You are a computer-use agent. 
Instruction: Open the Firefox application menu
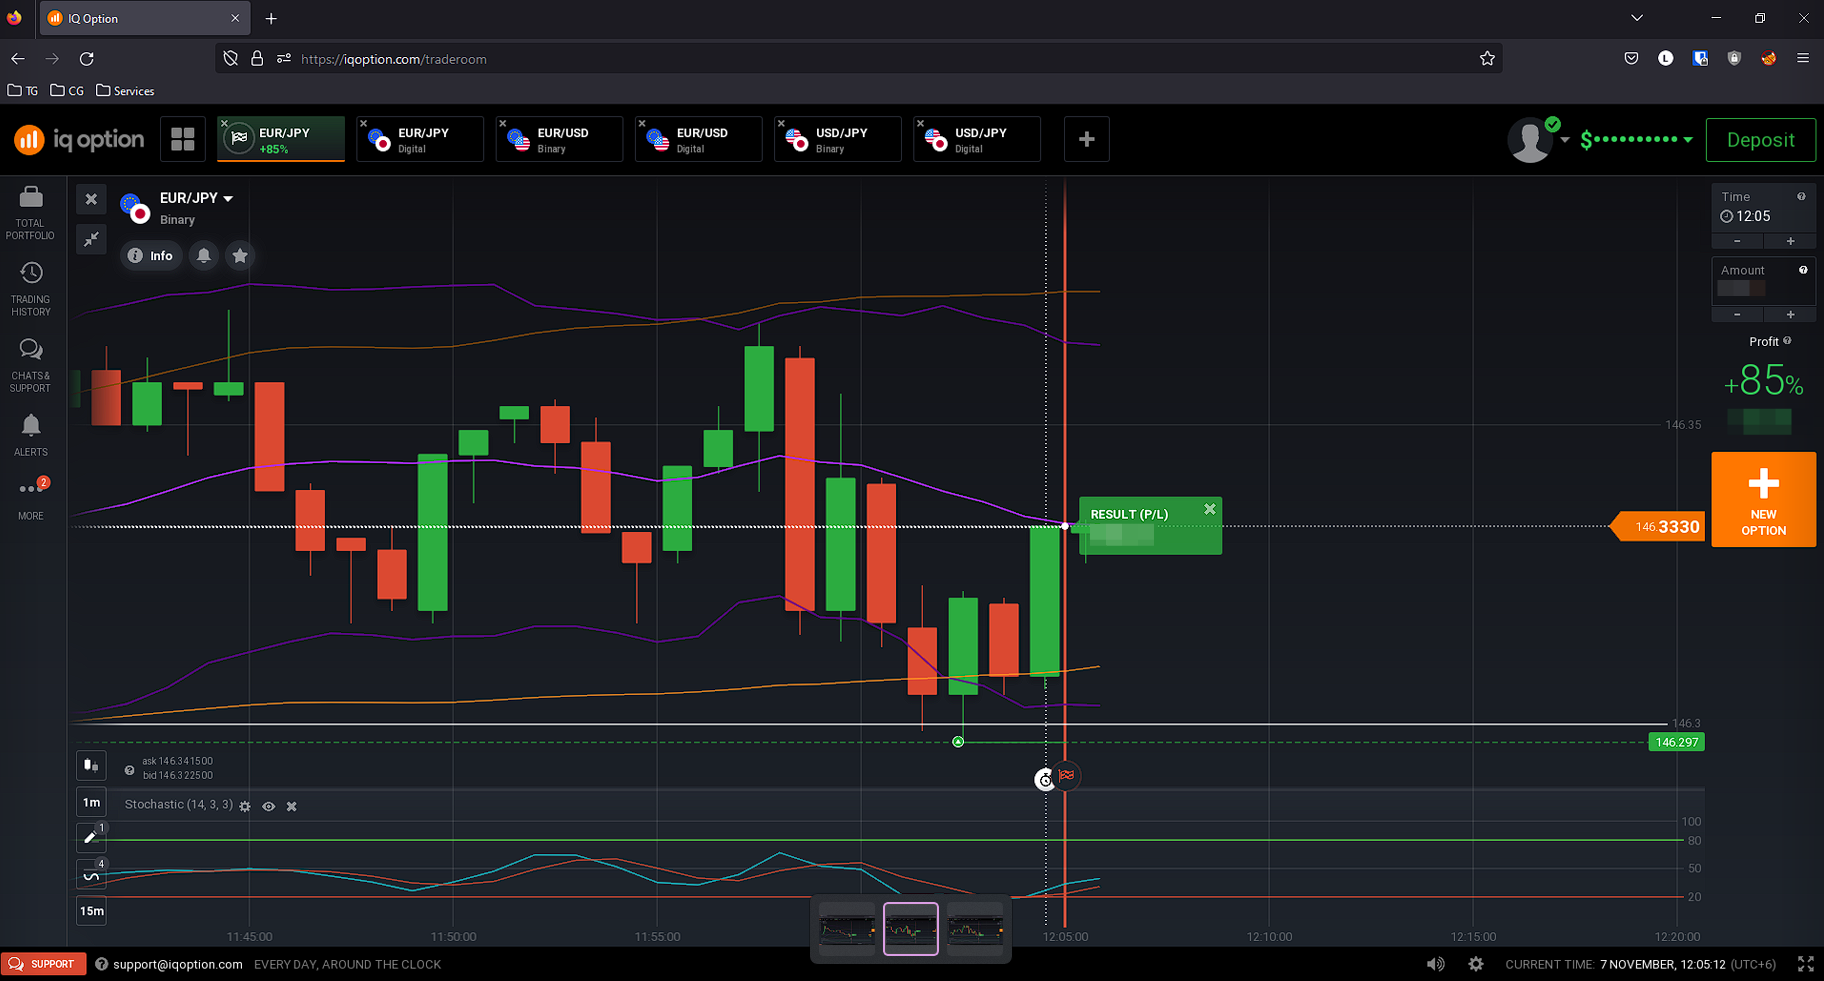pos(1803,58)
